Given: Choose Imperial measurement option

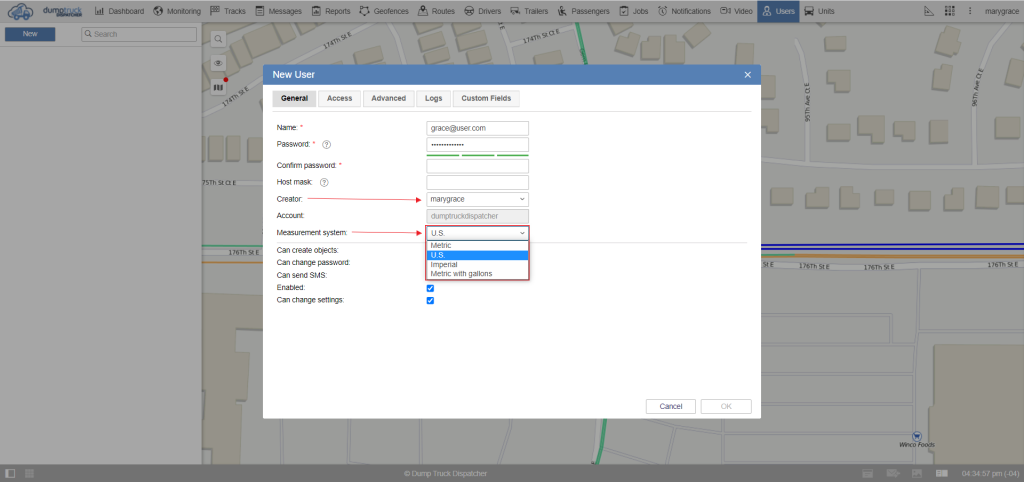Looking at the screenshot, I should tap(444, 264).
